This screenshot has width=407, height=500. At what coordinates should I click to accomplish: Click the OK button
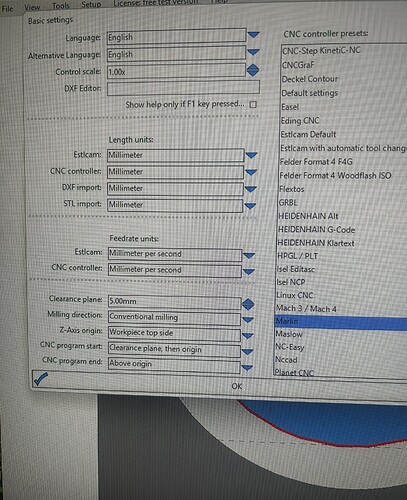click(237, 386)
